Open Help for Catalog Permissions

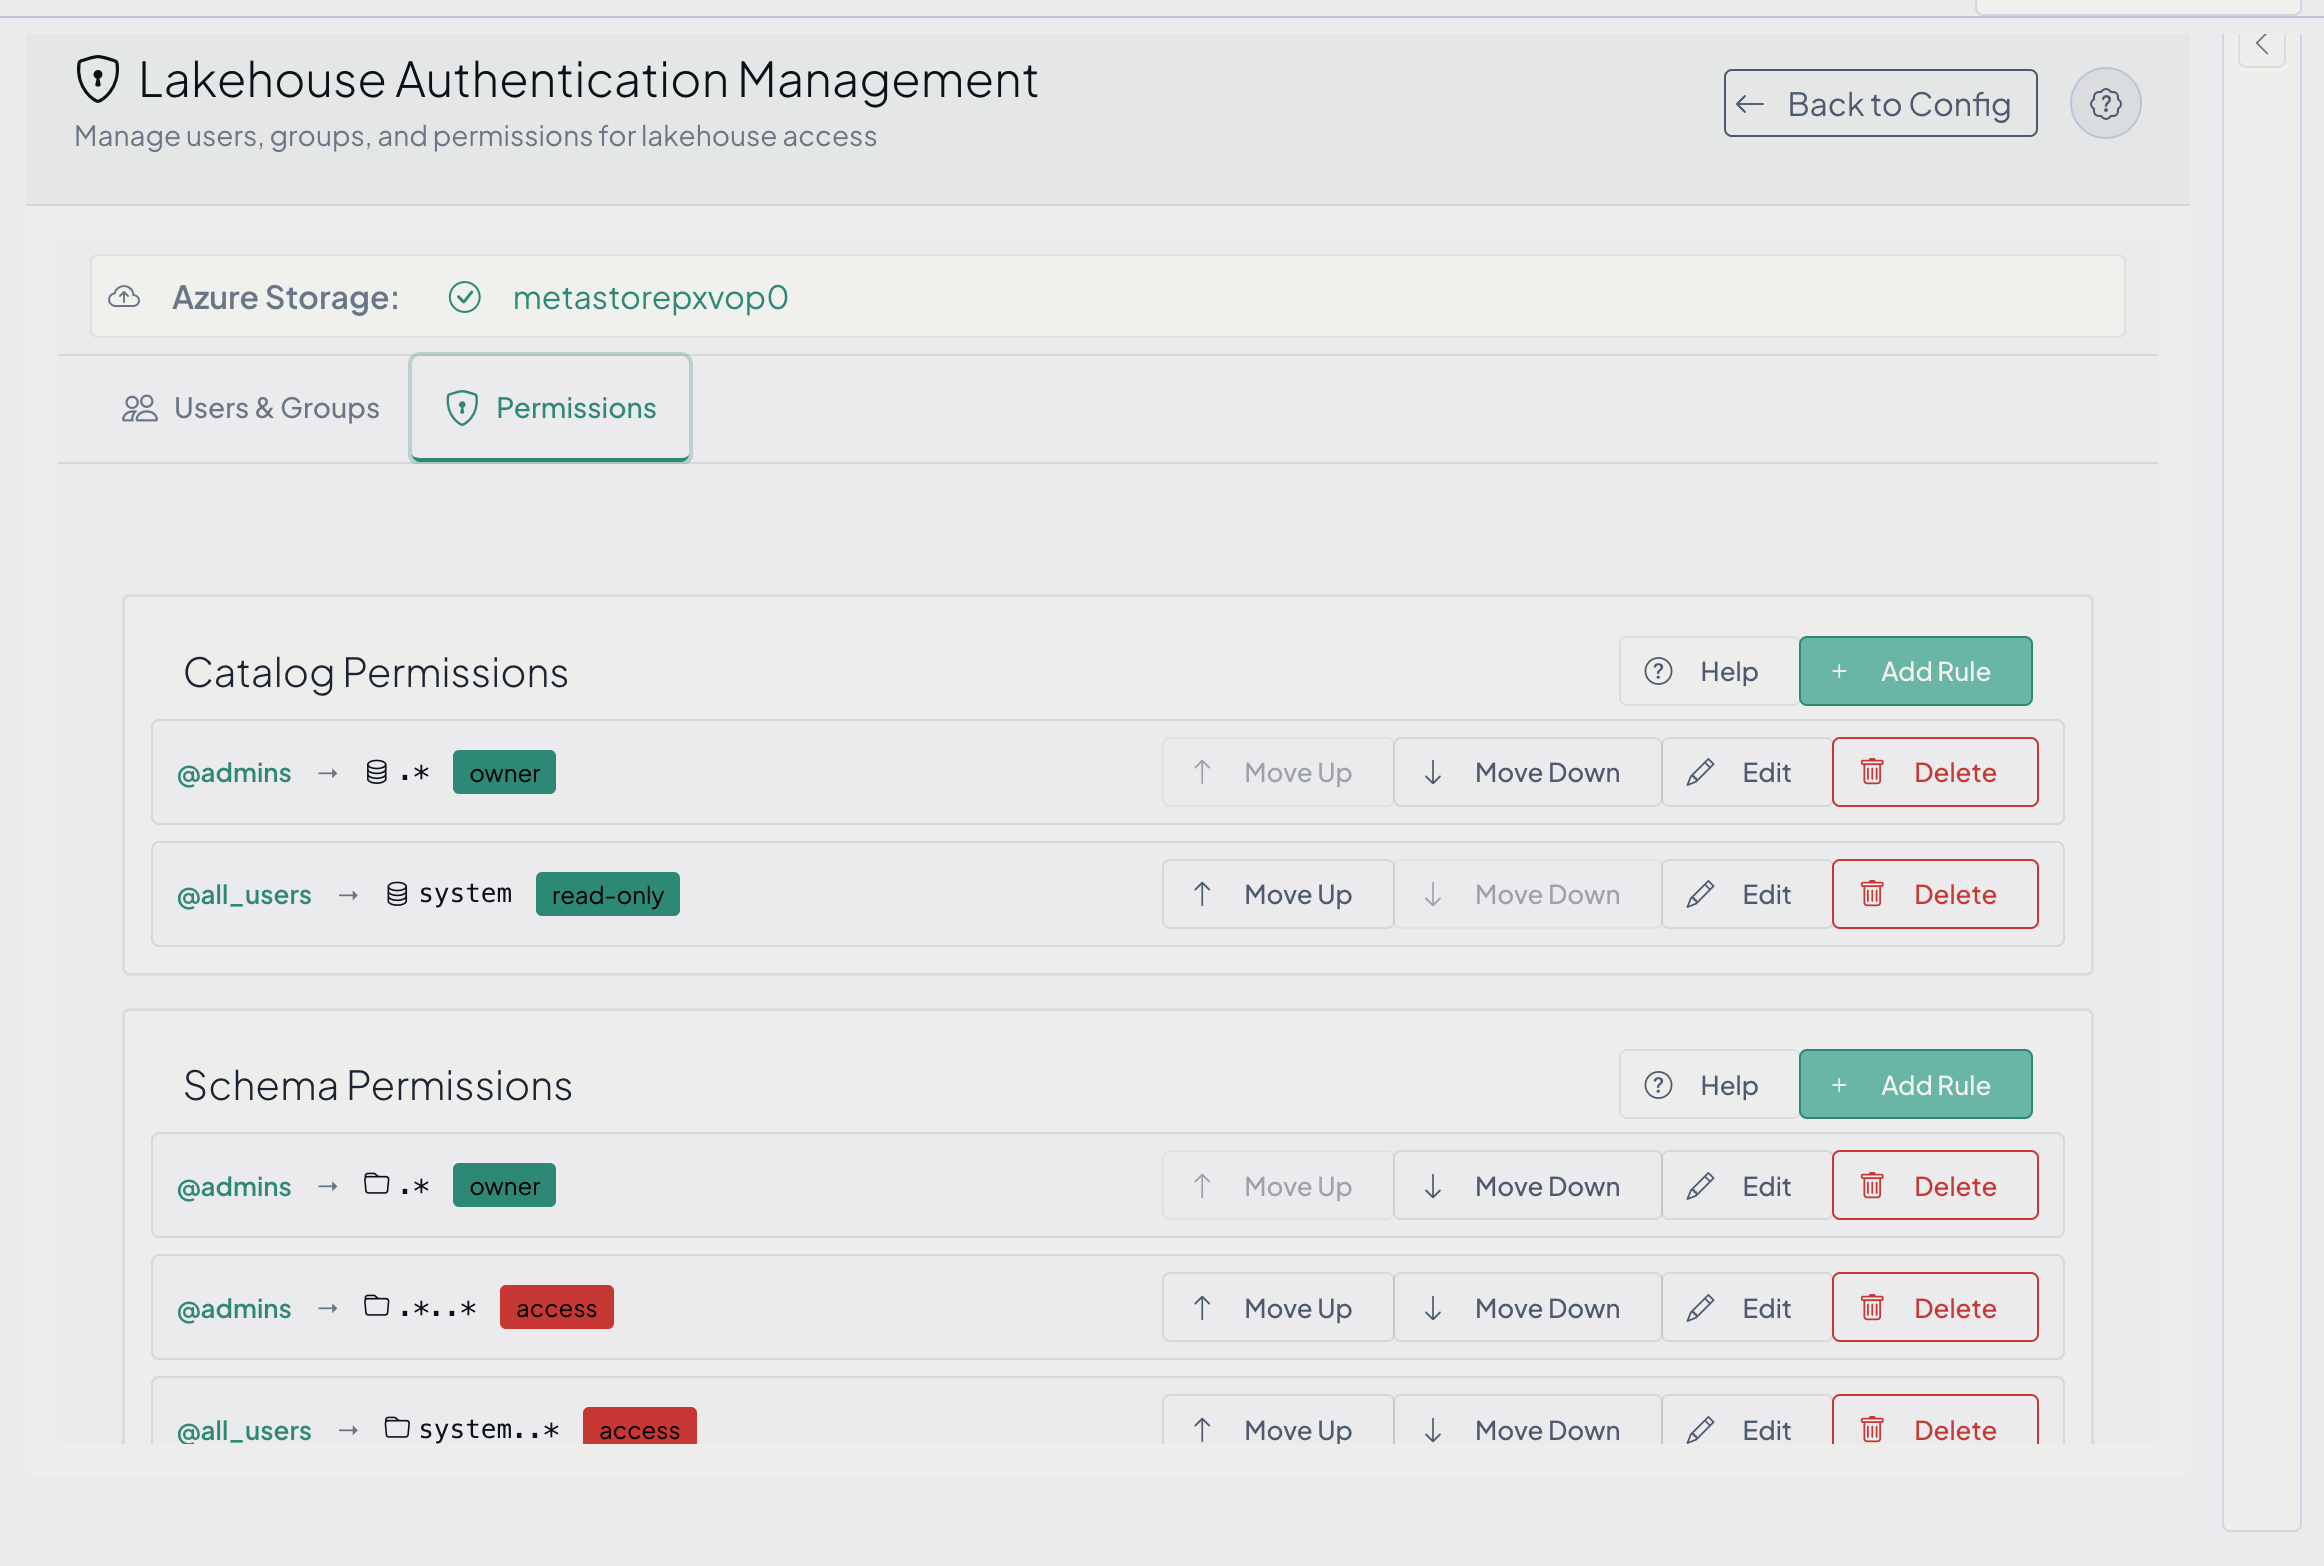[1709, 671]
